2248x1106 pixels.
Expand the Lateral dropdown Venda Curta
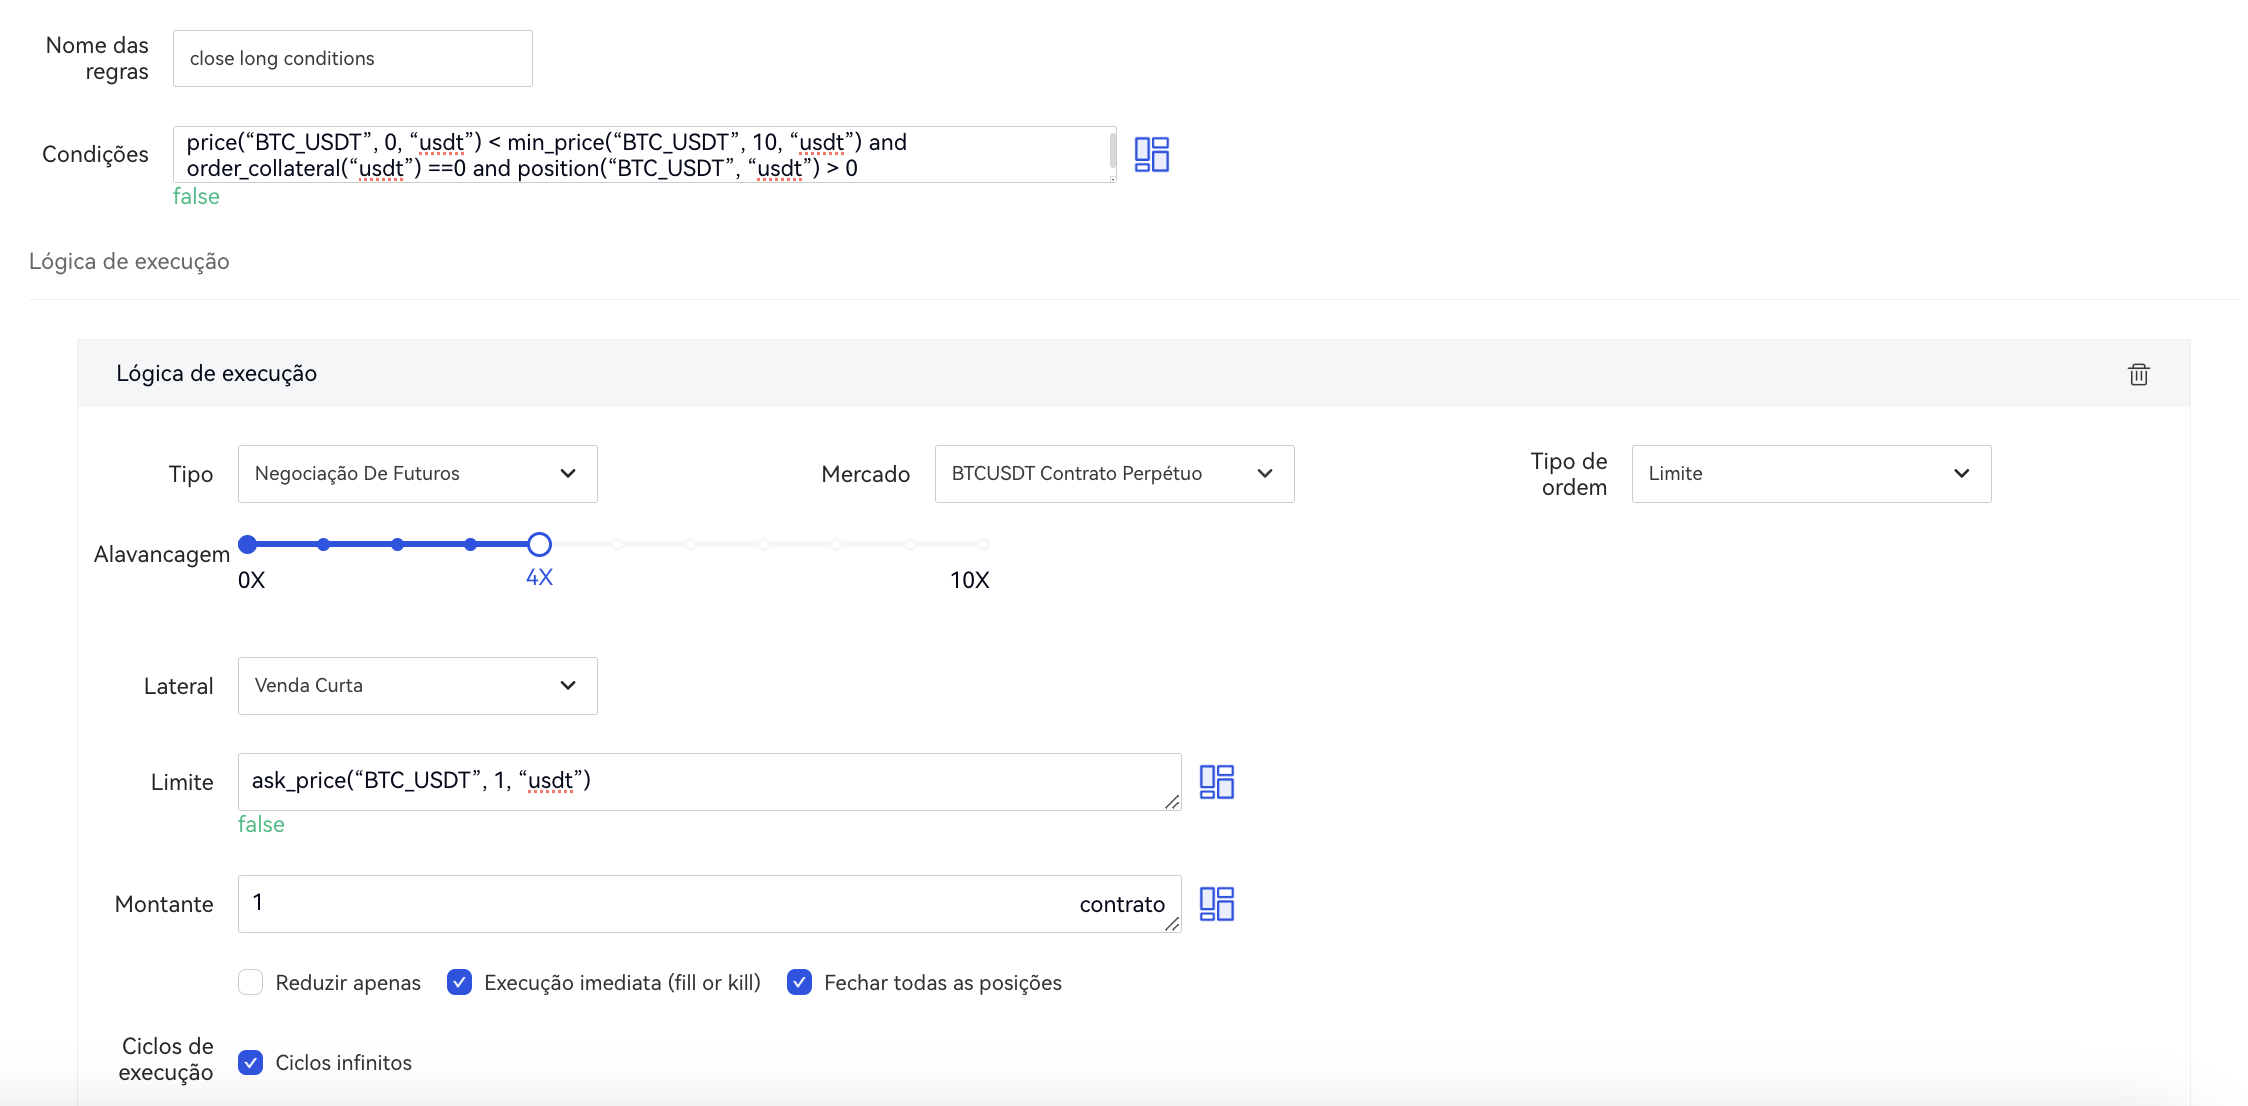[x=417, y=686]
